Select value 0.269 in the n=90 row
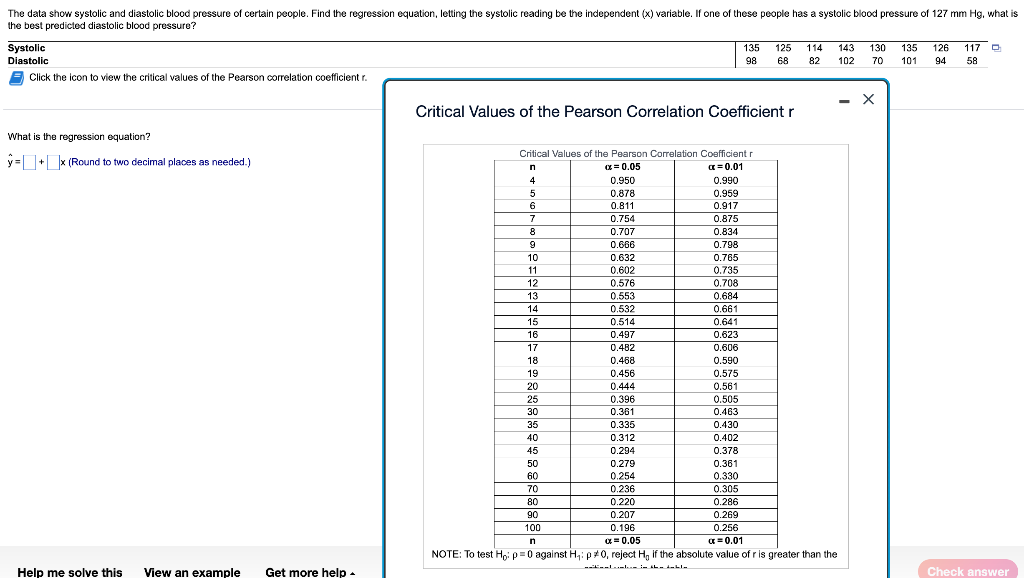 pyautogui.click(x=726, y=515)
